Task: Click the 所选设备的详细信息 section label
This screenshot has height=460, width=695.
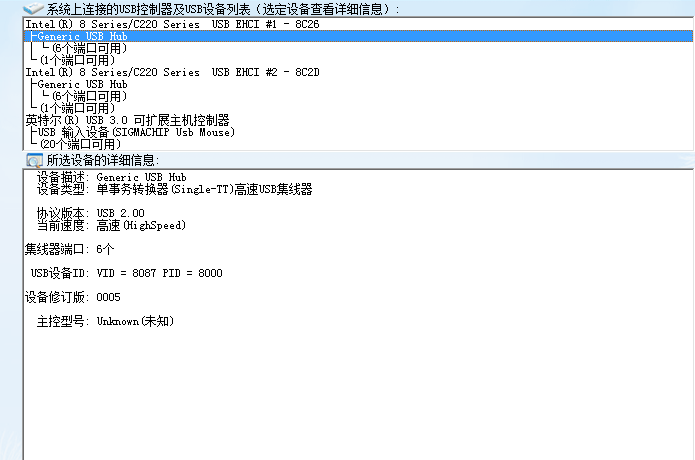Action: tap(103, 160)
